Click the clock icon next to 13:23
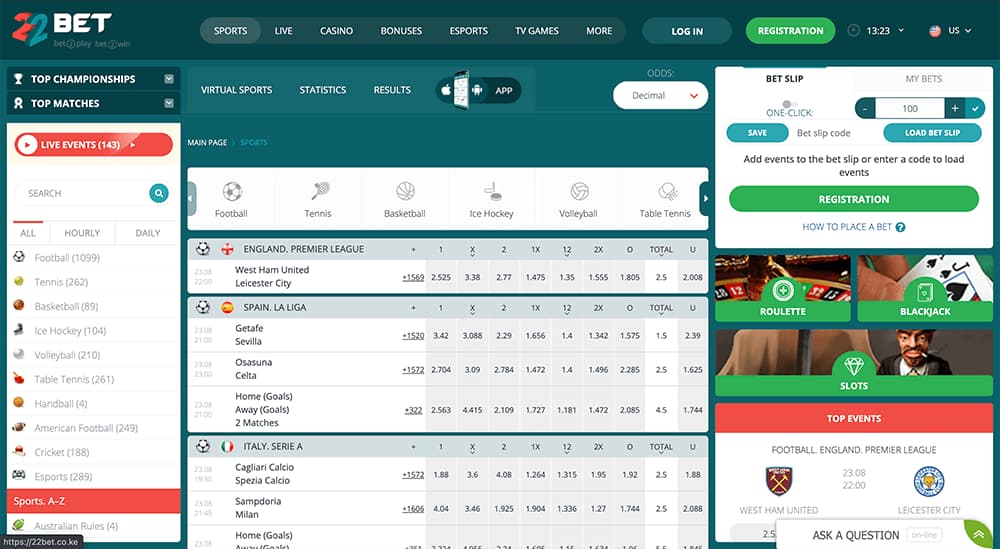Viewport: 1000px width, 549px height. tap(853, 30)
